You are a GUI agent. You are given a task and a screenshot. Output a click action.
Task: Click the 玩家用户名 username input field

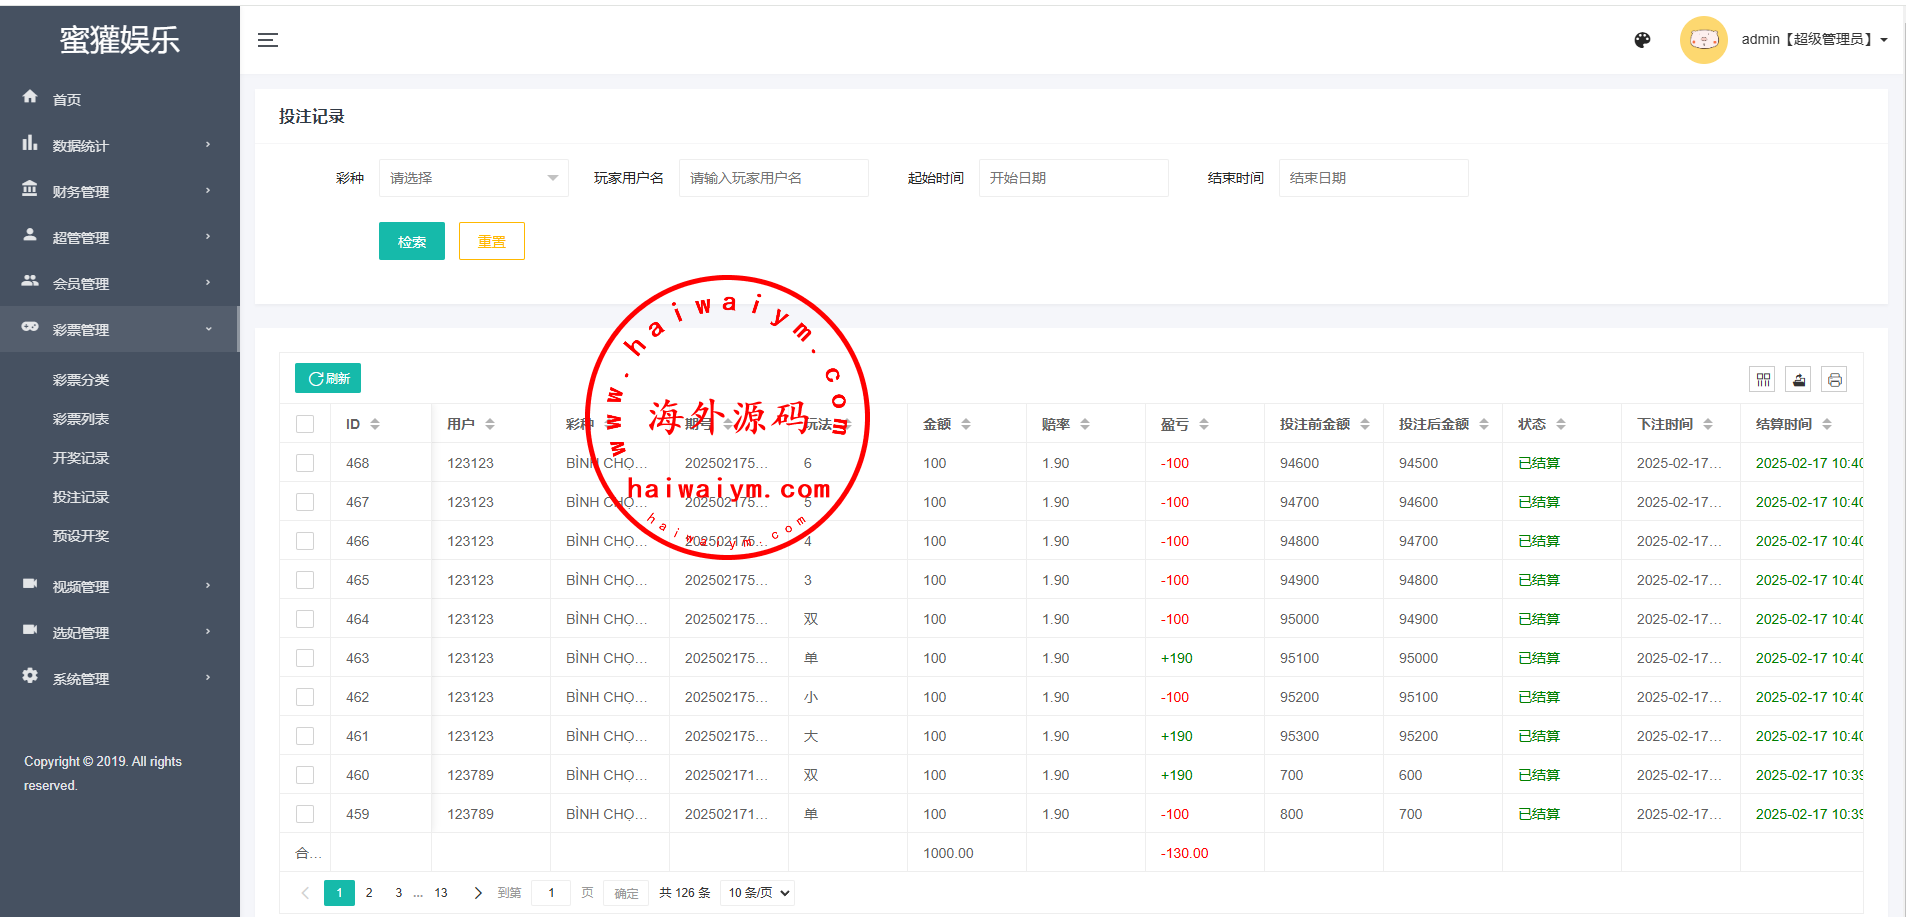pos(773,178)
